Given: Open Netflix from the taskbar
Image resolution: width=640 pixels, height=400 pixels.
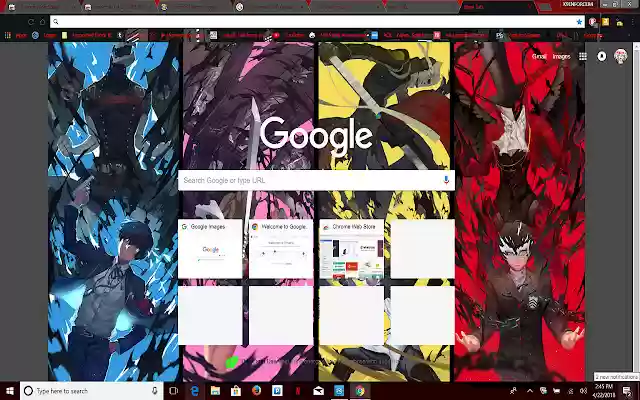Looking at the screenshot, I should pos(298,391).
